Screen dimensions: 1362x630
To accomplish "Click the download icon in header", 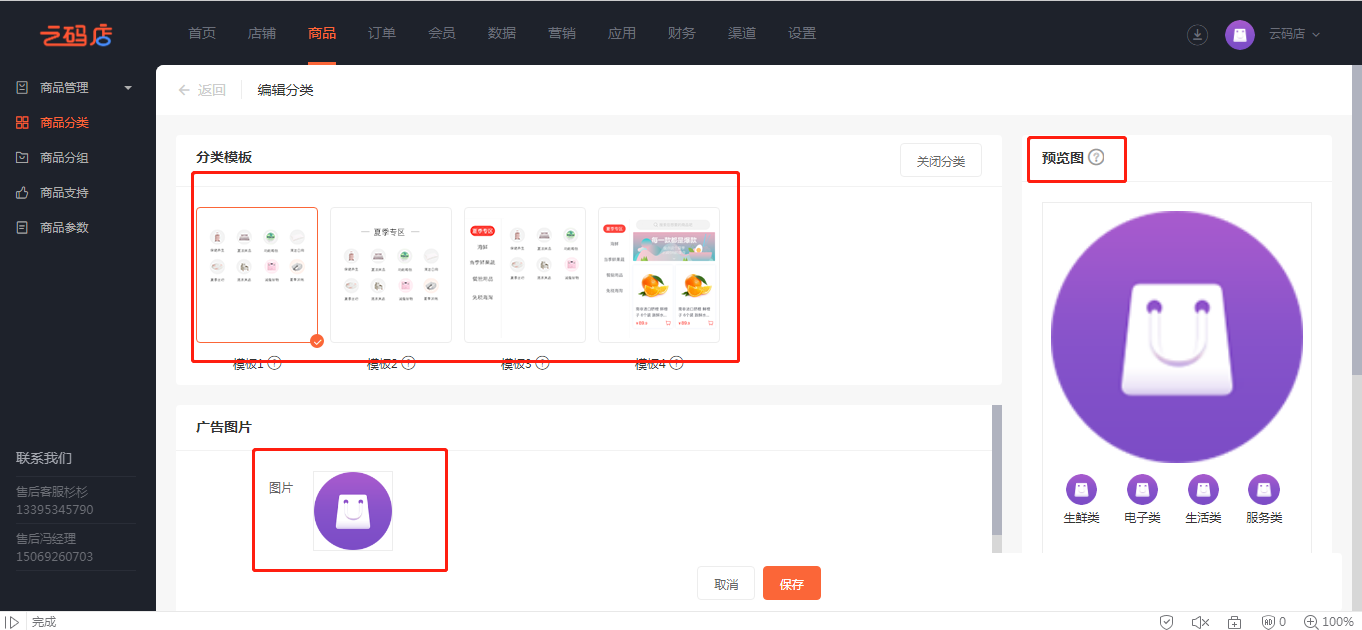I will tap(1197, 34).
